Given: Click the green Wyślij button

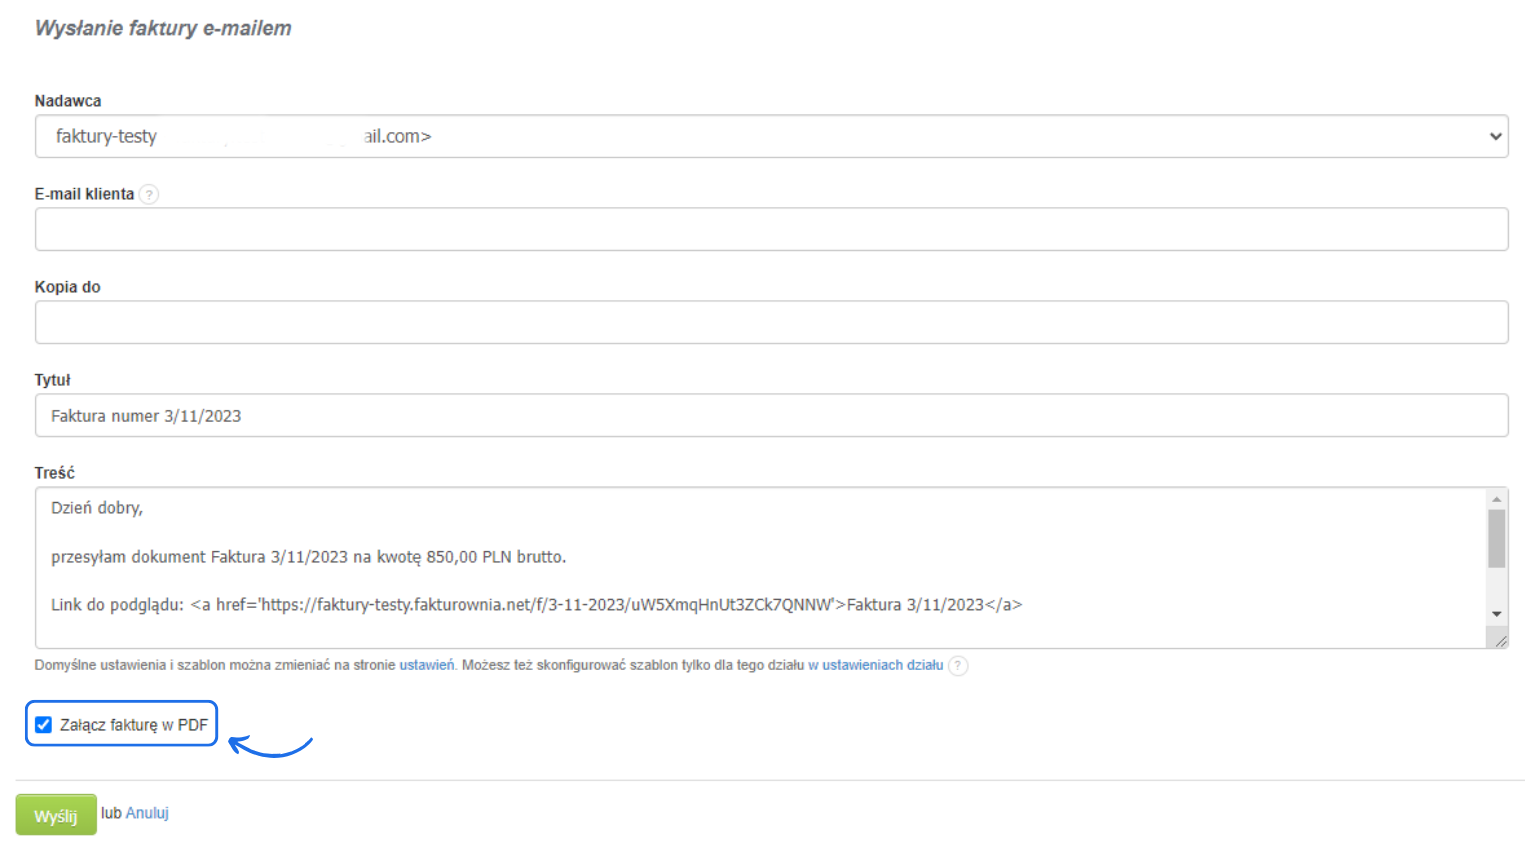Looking at the screenshot, I should [56, 815].
